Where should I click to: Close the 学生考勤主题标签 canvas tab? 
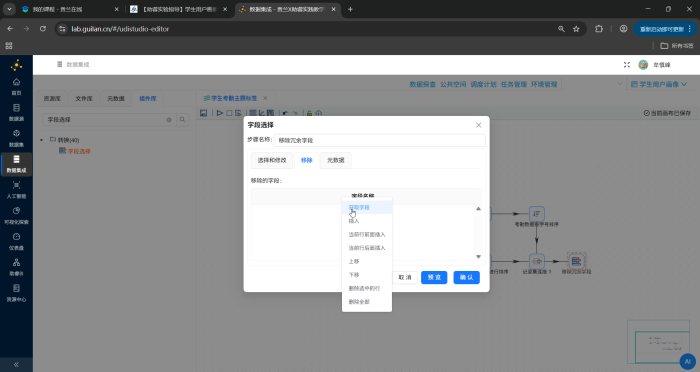(265, 98)
